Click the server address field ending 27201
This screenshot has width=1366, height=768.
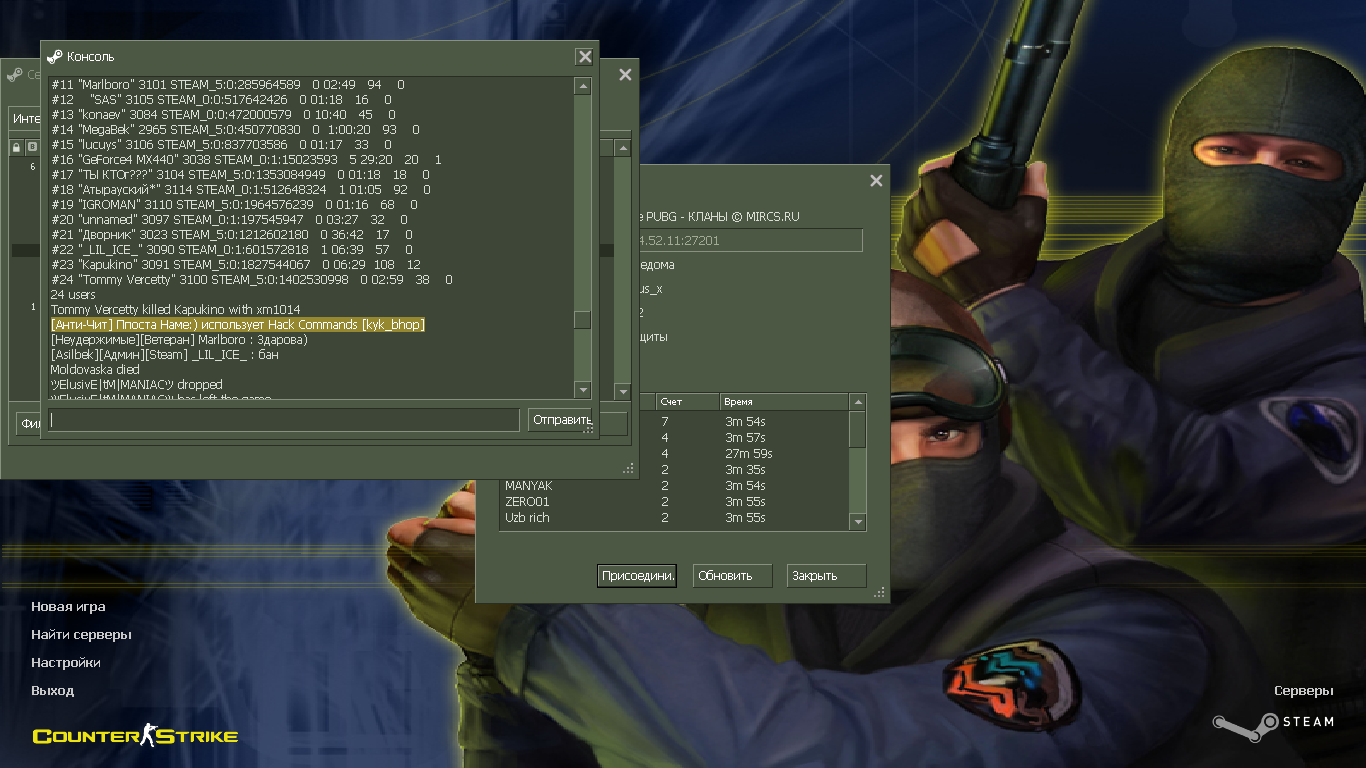[x=750, y=240]
